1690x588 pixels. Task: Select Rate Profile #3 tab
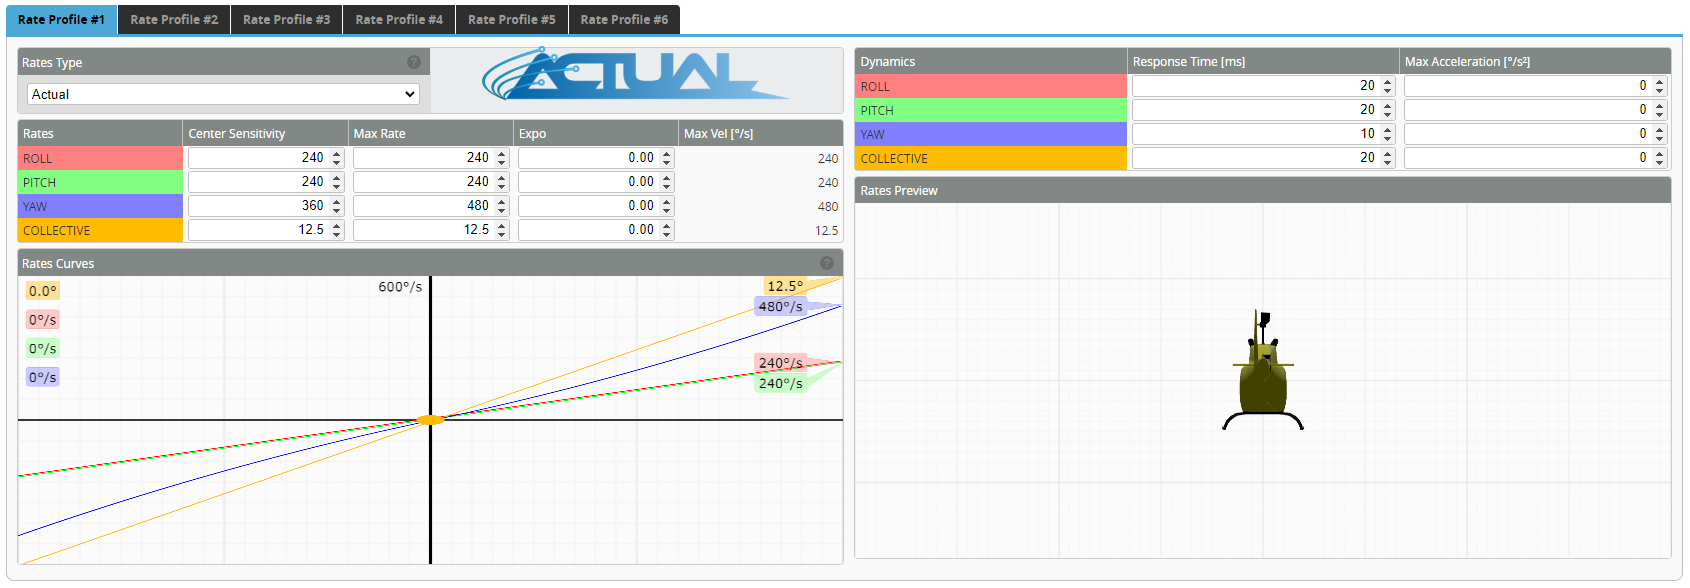pyautogui.click(x=286, y=19)
